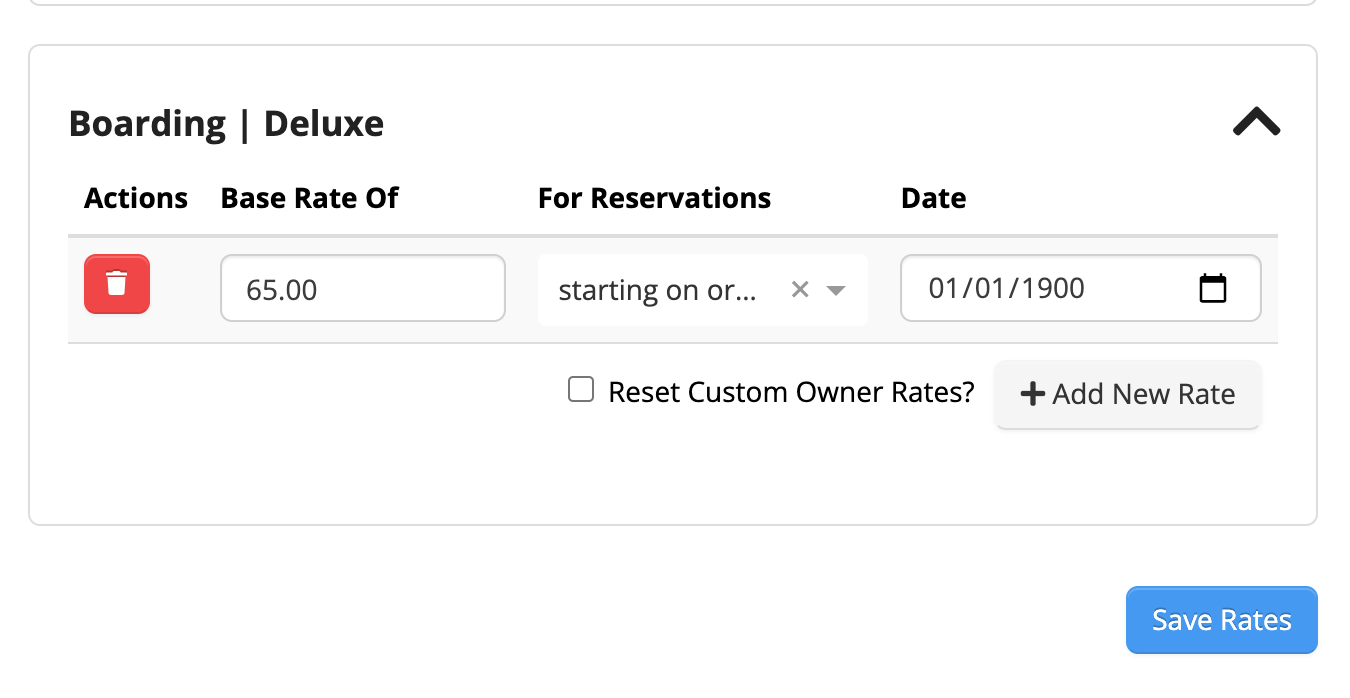
Task: Click the plus icon on Add New Rate
Action: click(x=1033, y=394)
